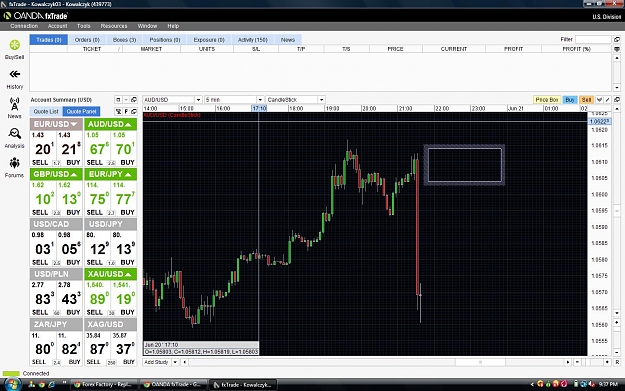Switch to the Positions (0) tab
Screen dimensions: 625x391
pos(165,40)
